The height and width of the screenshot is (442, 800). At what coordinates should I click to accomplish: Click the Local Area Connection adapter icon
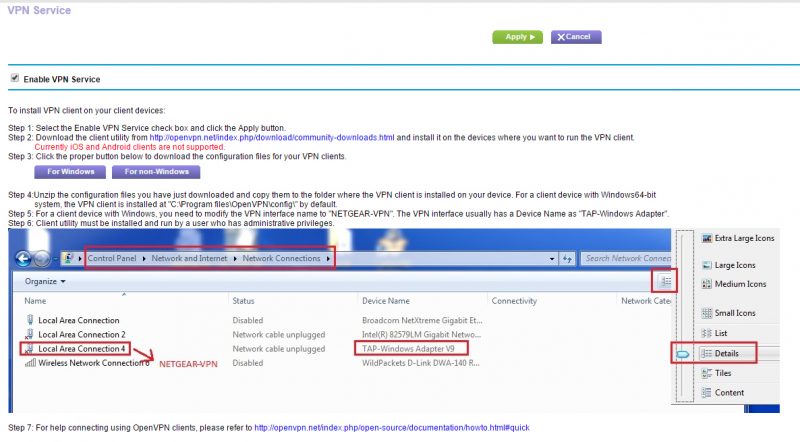(x=29, y=320)
